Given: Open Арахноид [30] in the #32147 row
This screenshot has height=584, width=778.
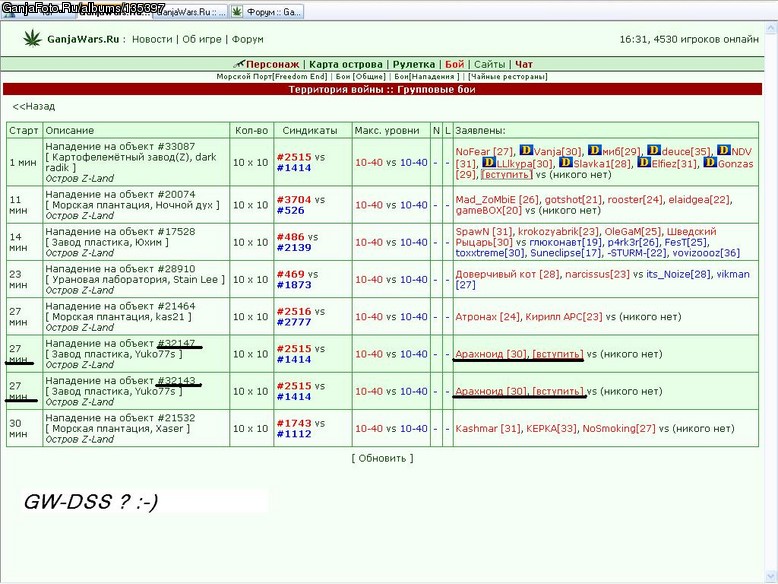Looking at the screenshot, I should pos(491,354).
